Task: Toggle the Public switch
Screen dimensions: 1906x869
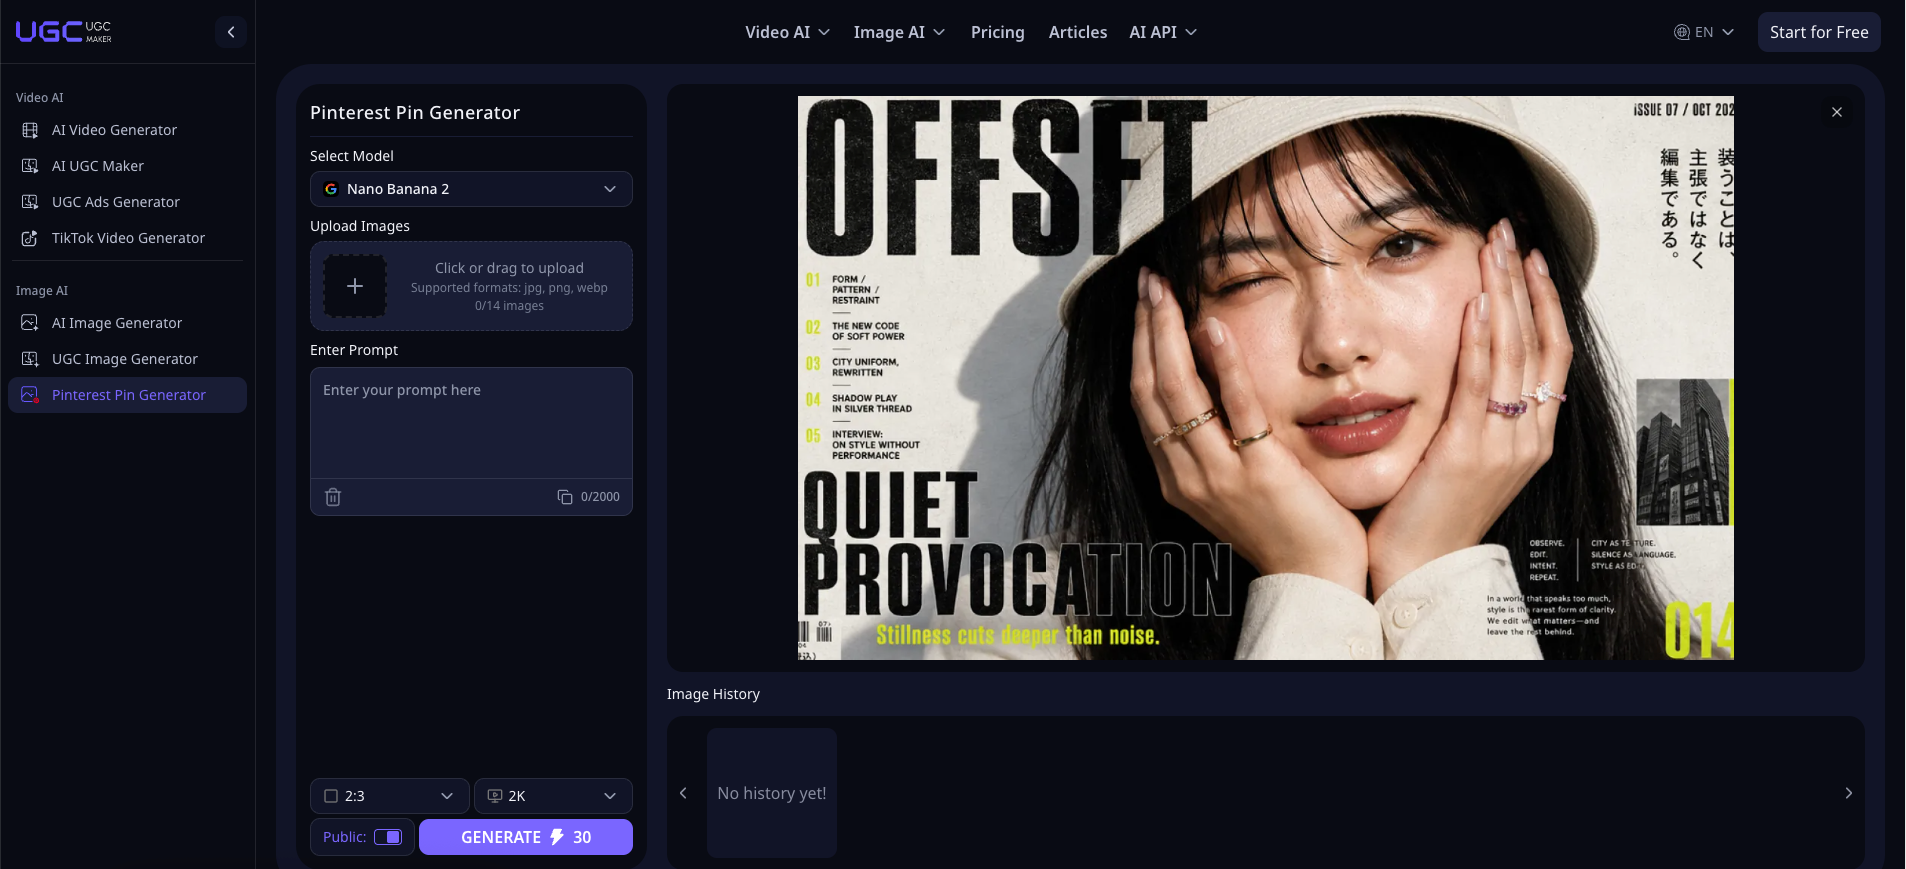Action: click(388, 837)
